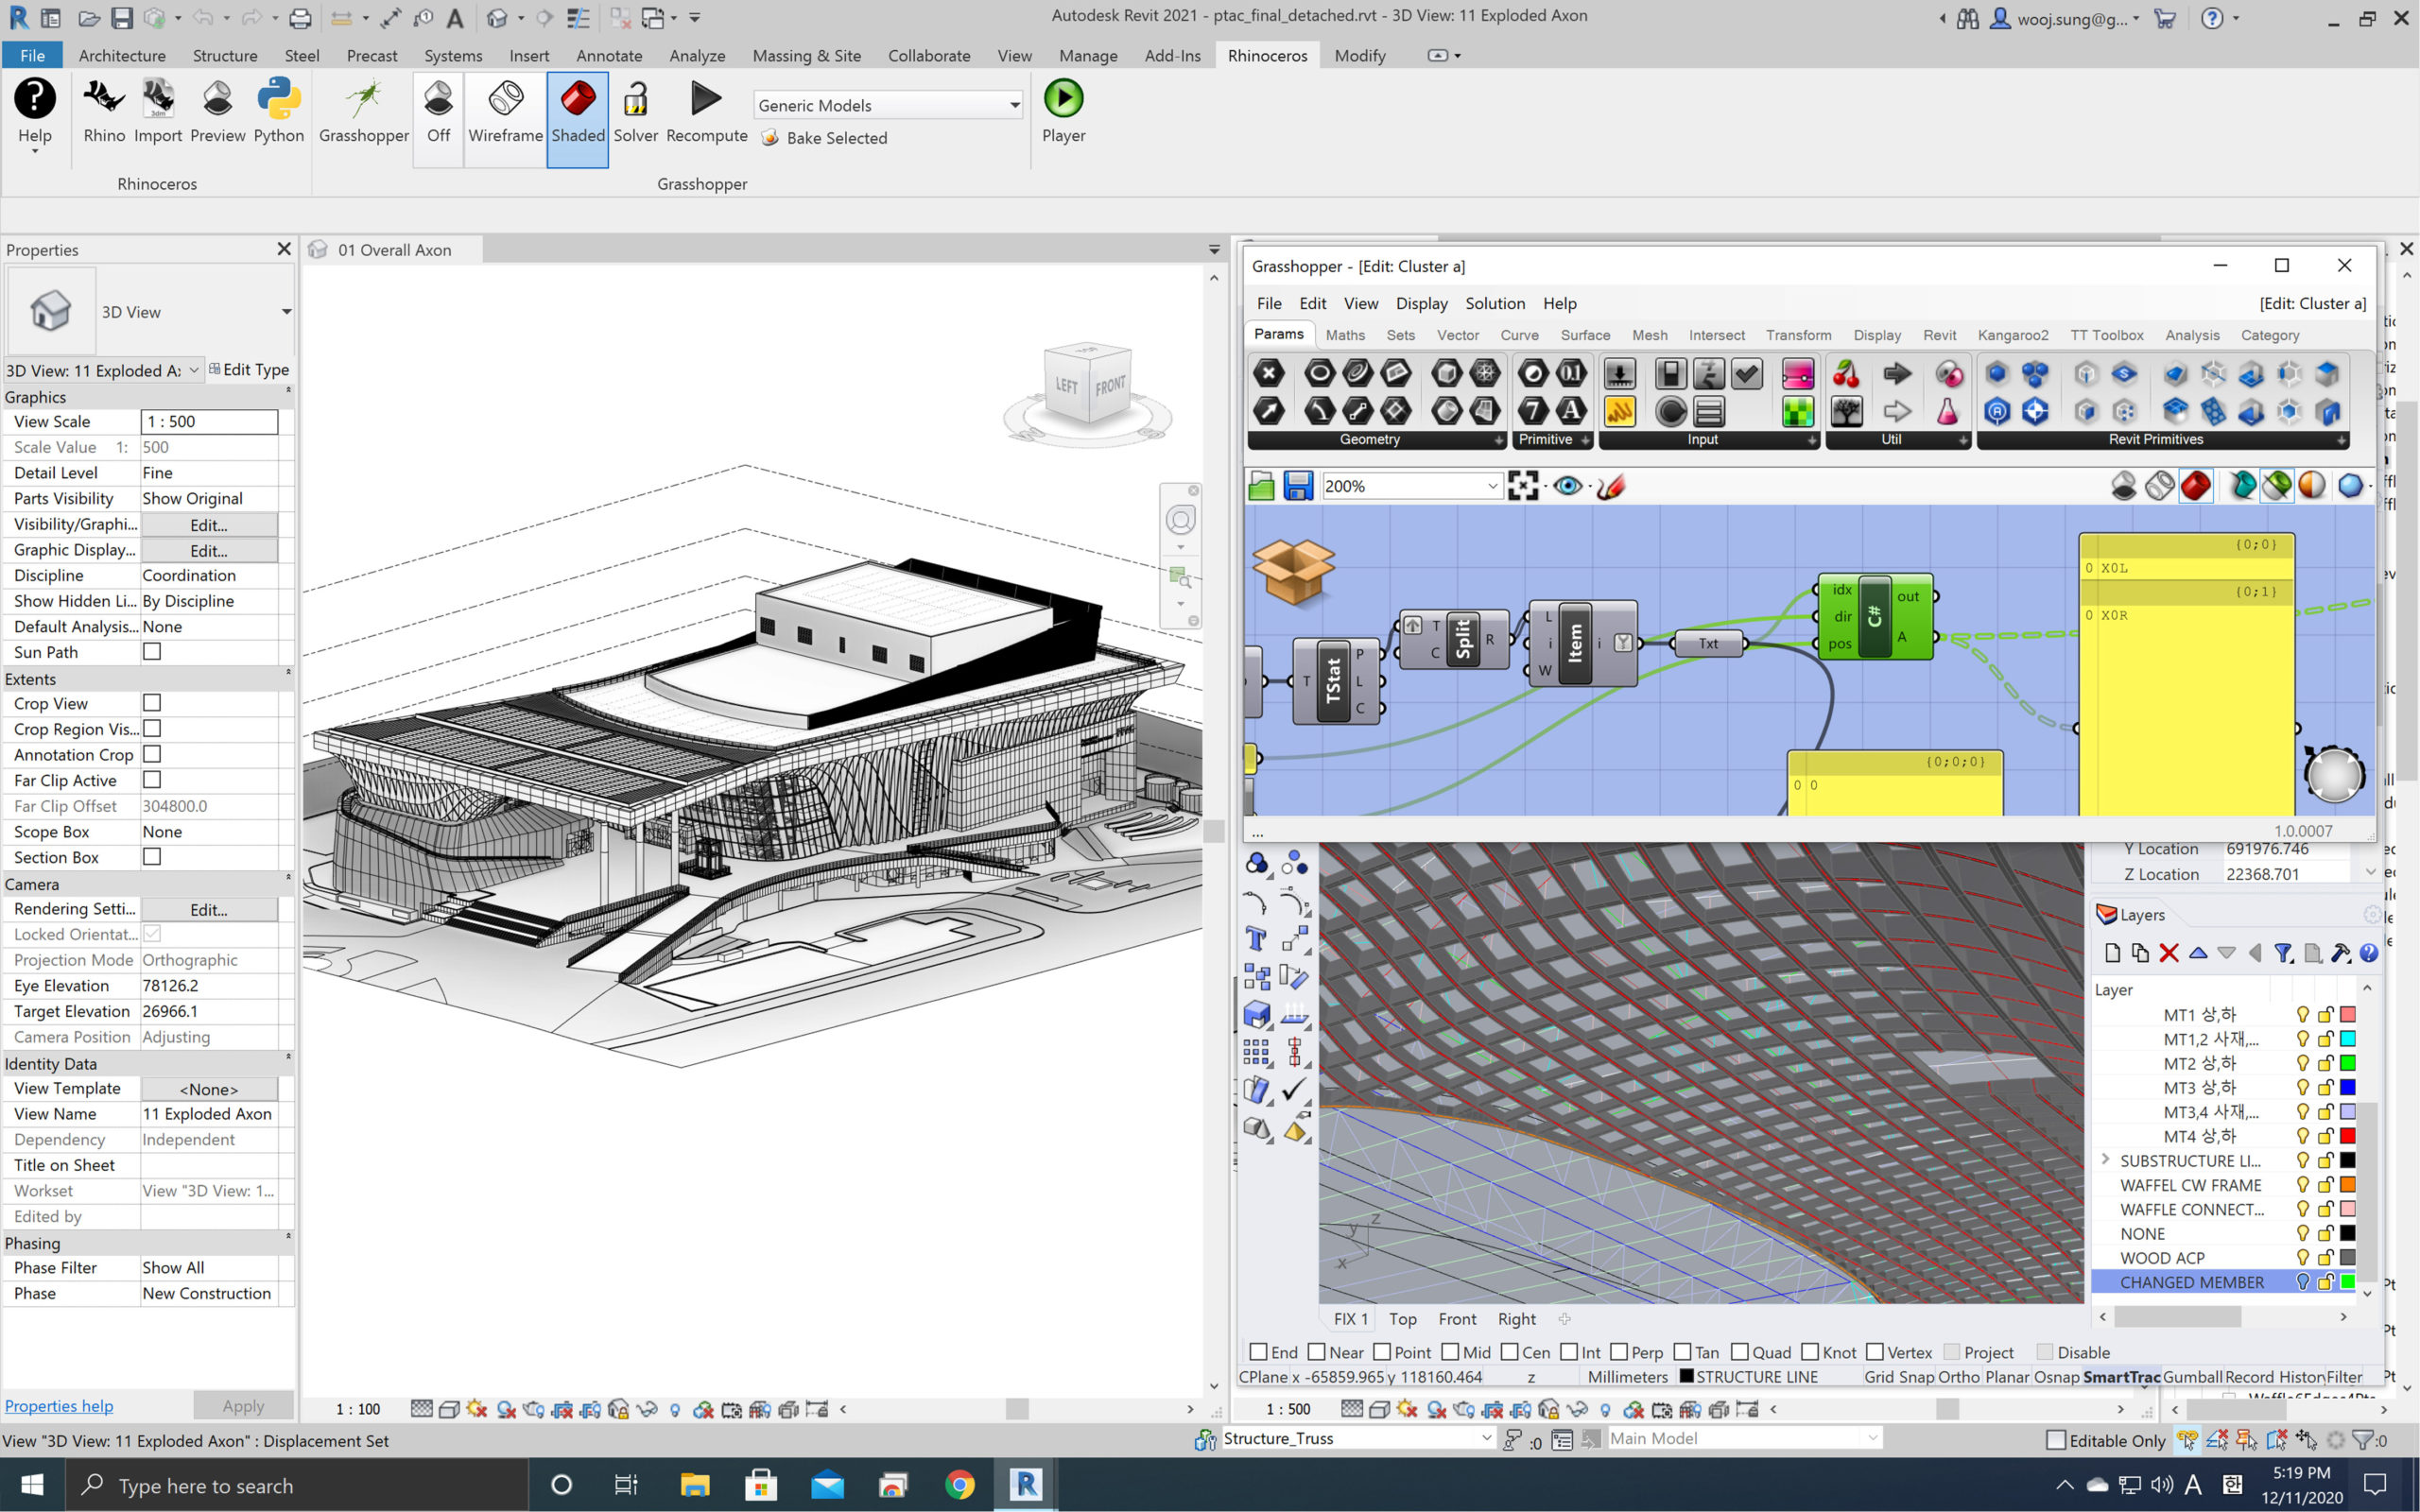Image resolution: width=2420 pixels, height=1512 pixels.
Task: Open Google Chrome from the taskbar
Action: point(959,1485)
